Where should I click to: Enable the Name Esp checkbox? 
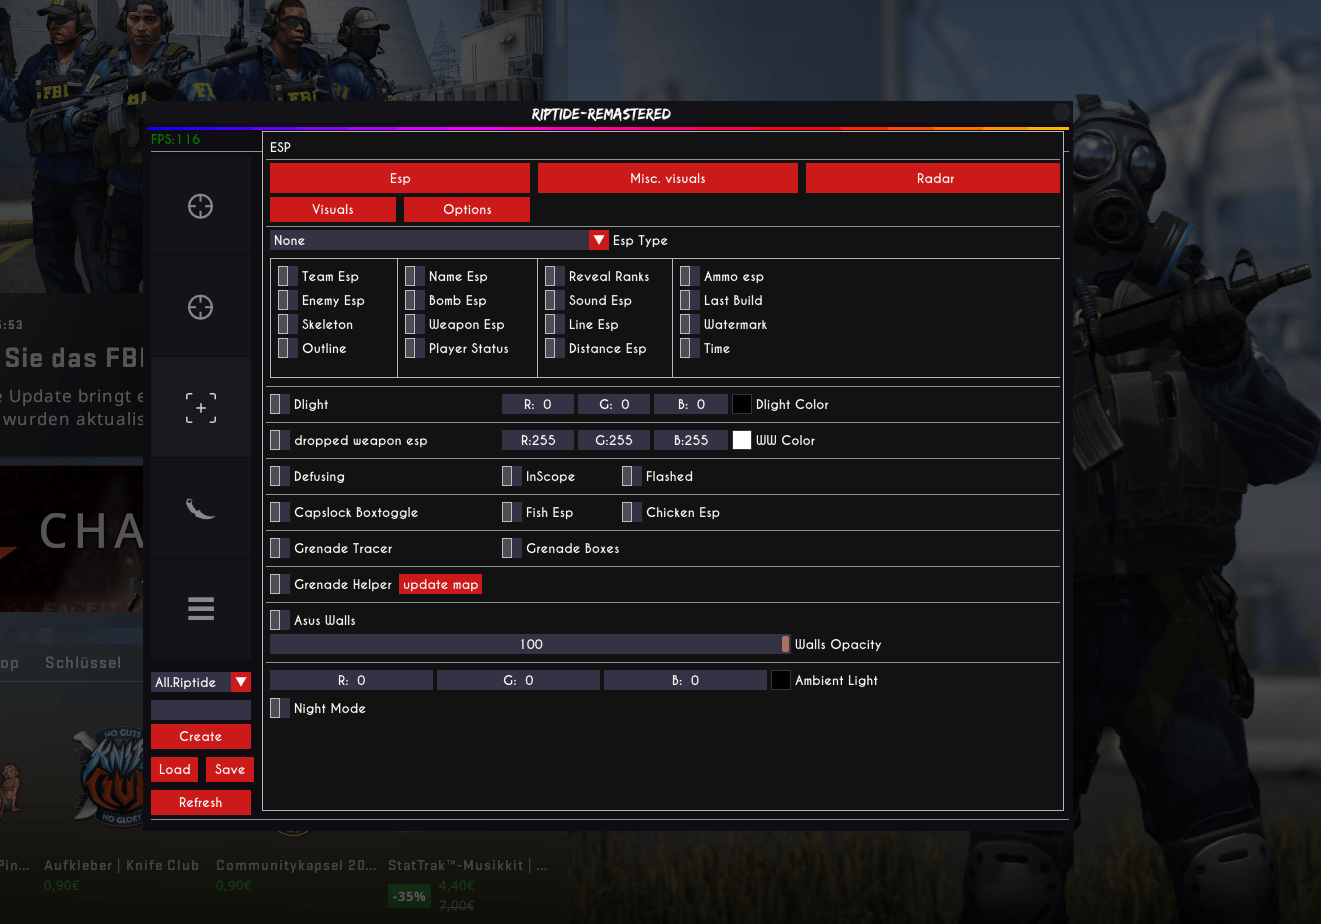415,276
